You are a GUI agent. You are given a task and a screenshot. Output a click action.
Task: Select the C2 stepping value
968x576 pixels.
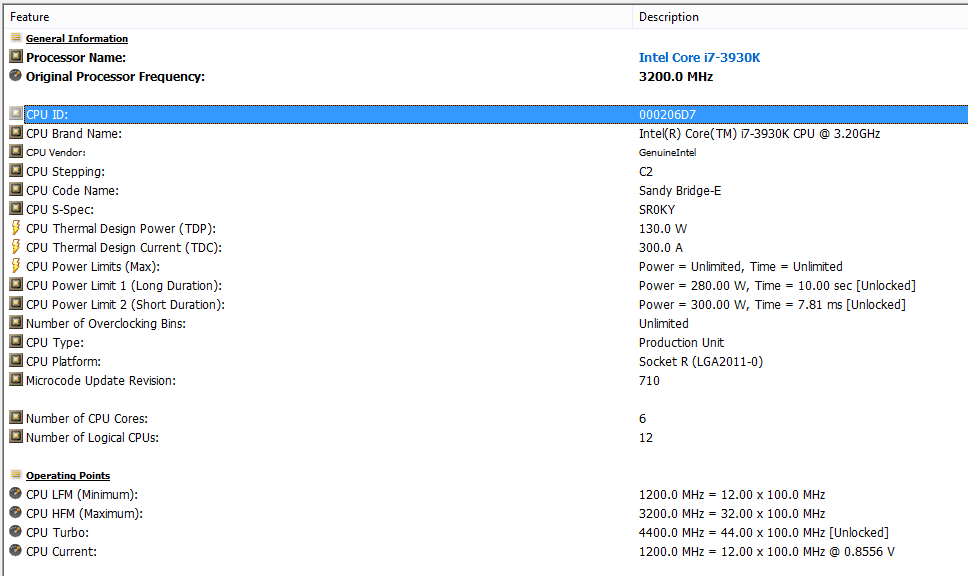[x=646, y=172]
